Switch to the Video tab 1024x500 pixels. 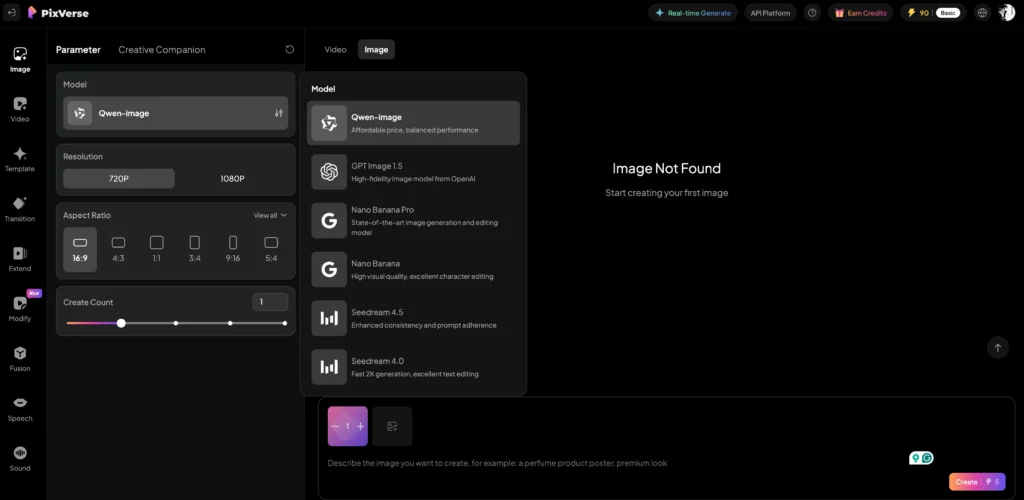pos(336,50)
